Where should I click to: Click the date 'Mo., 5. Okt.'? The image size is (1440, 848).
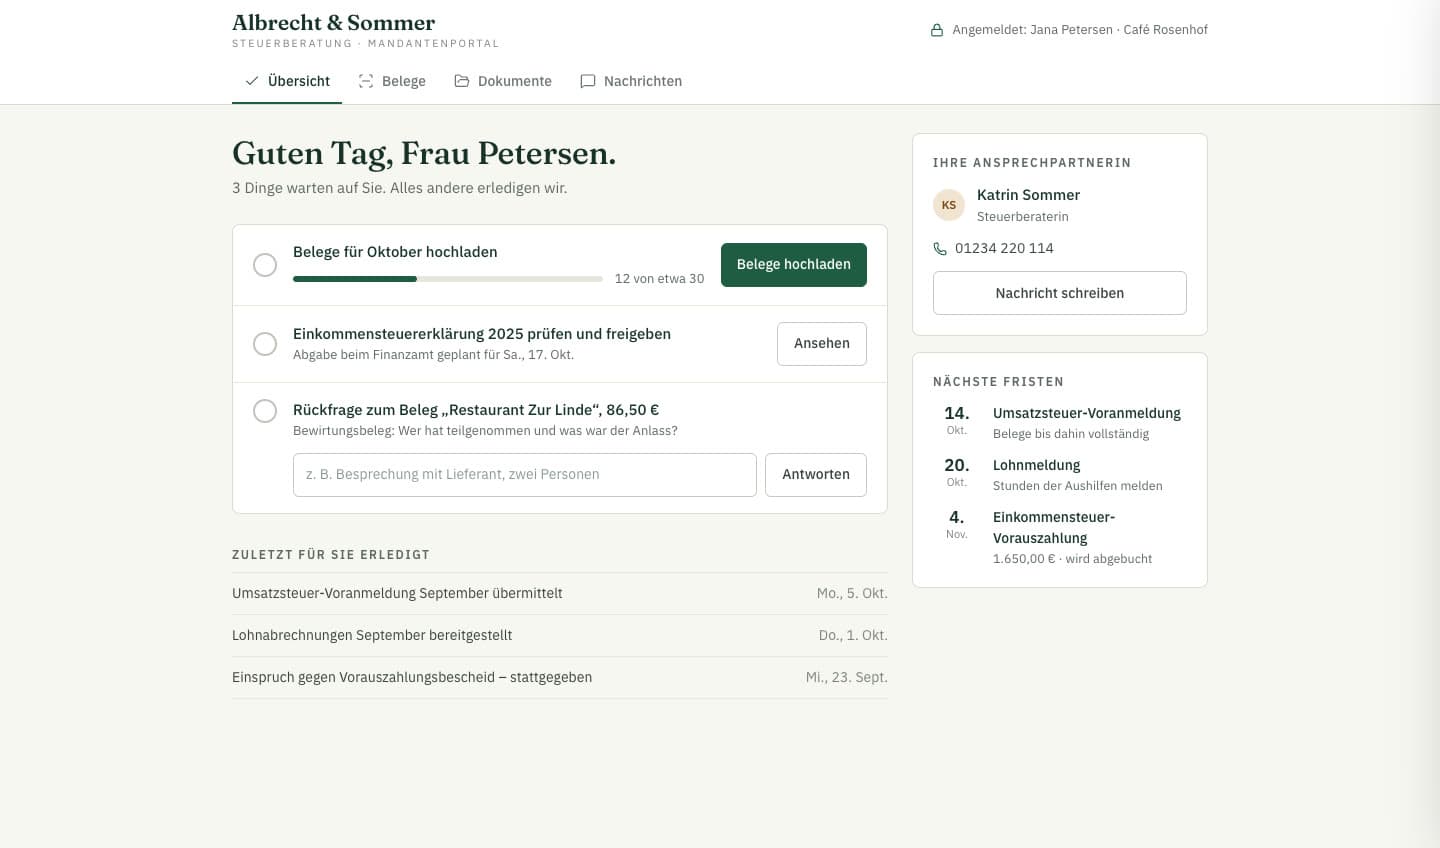pos(852,594)
